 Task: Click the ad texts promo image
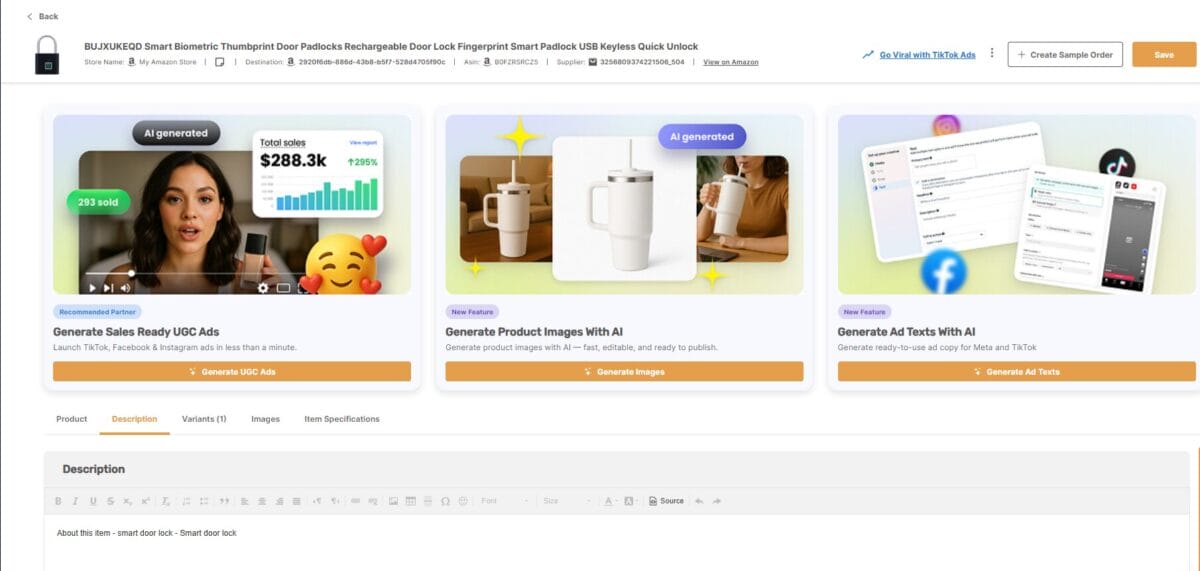click(1016, 204)
